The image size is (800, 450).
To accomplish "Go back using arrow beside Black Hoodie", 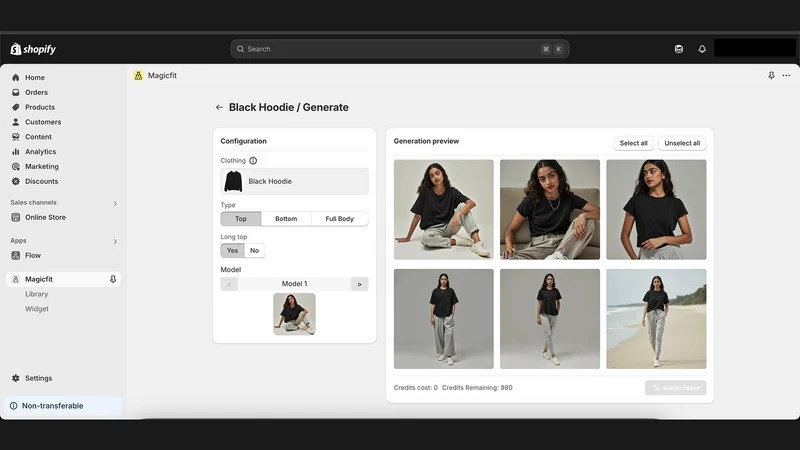I will click(219, 107).
